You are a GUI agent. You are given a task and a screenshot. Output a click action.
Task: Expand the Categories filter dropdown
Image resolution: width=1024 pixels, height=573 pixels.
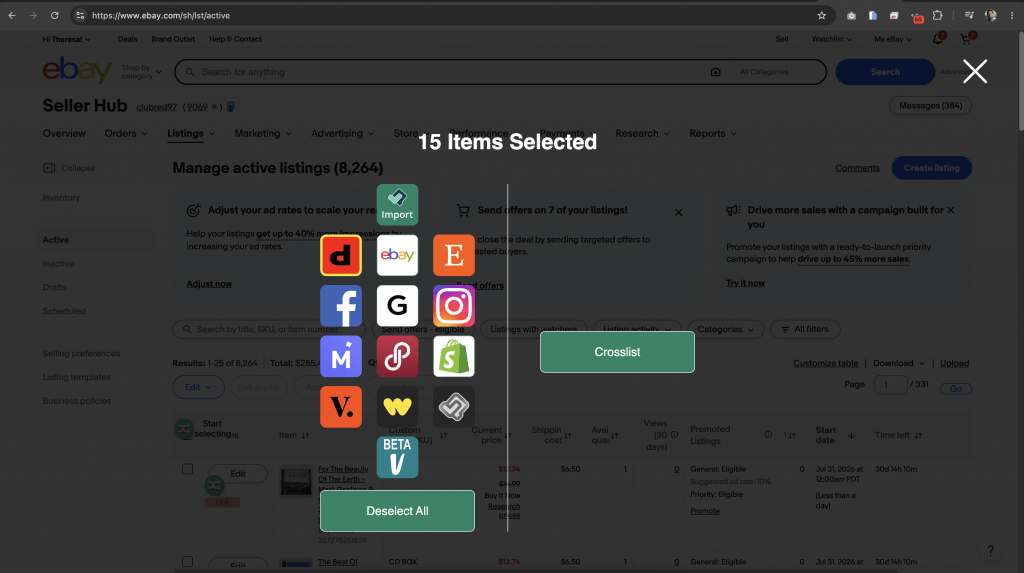725,329
